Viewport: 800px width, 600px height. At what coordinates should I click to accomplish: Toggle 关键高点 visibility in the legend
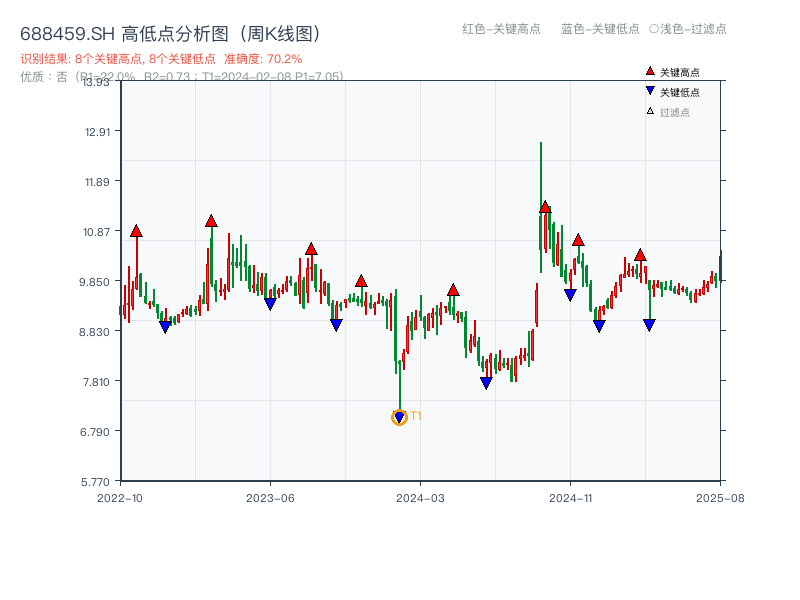[668, 71]
